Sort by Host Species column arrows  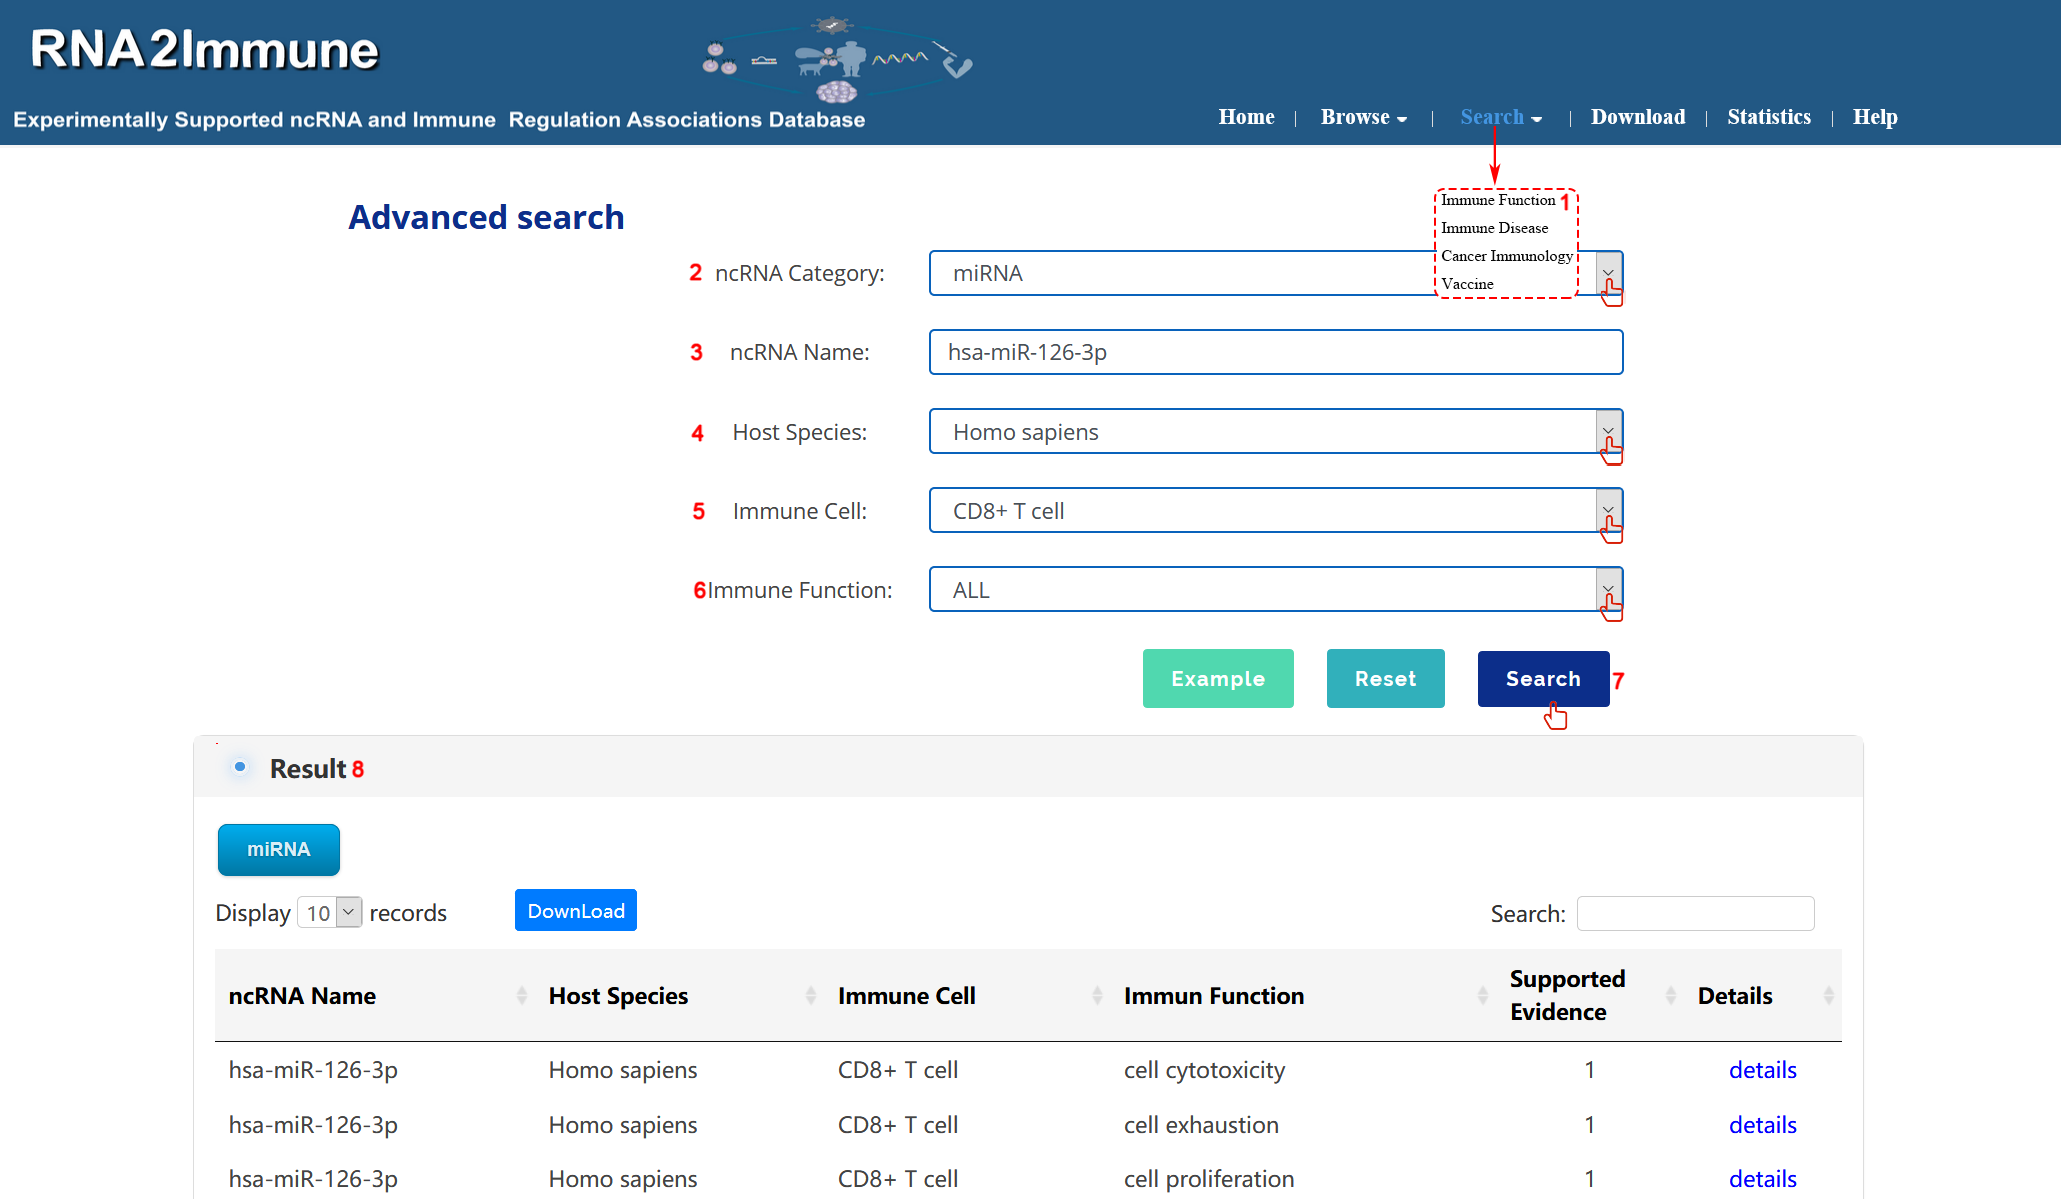click(810, 995)
